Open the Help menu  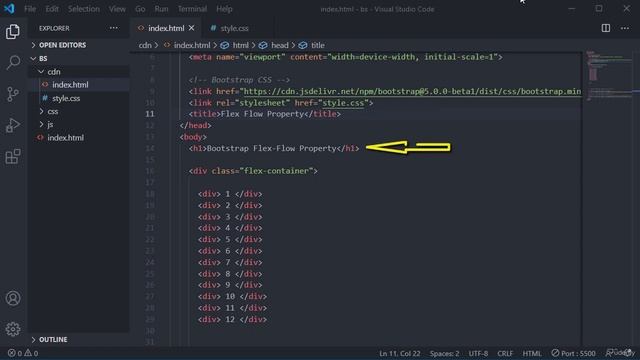tap(224, 9)
